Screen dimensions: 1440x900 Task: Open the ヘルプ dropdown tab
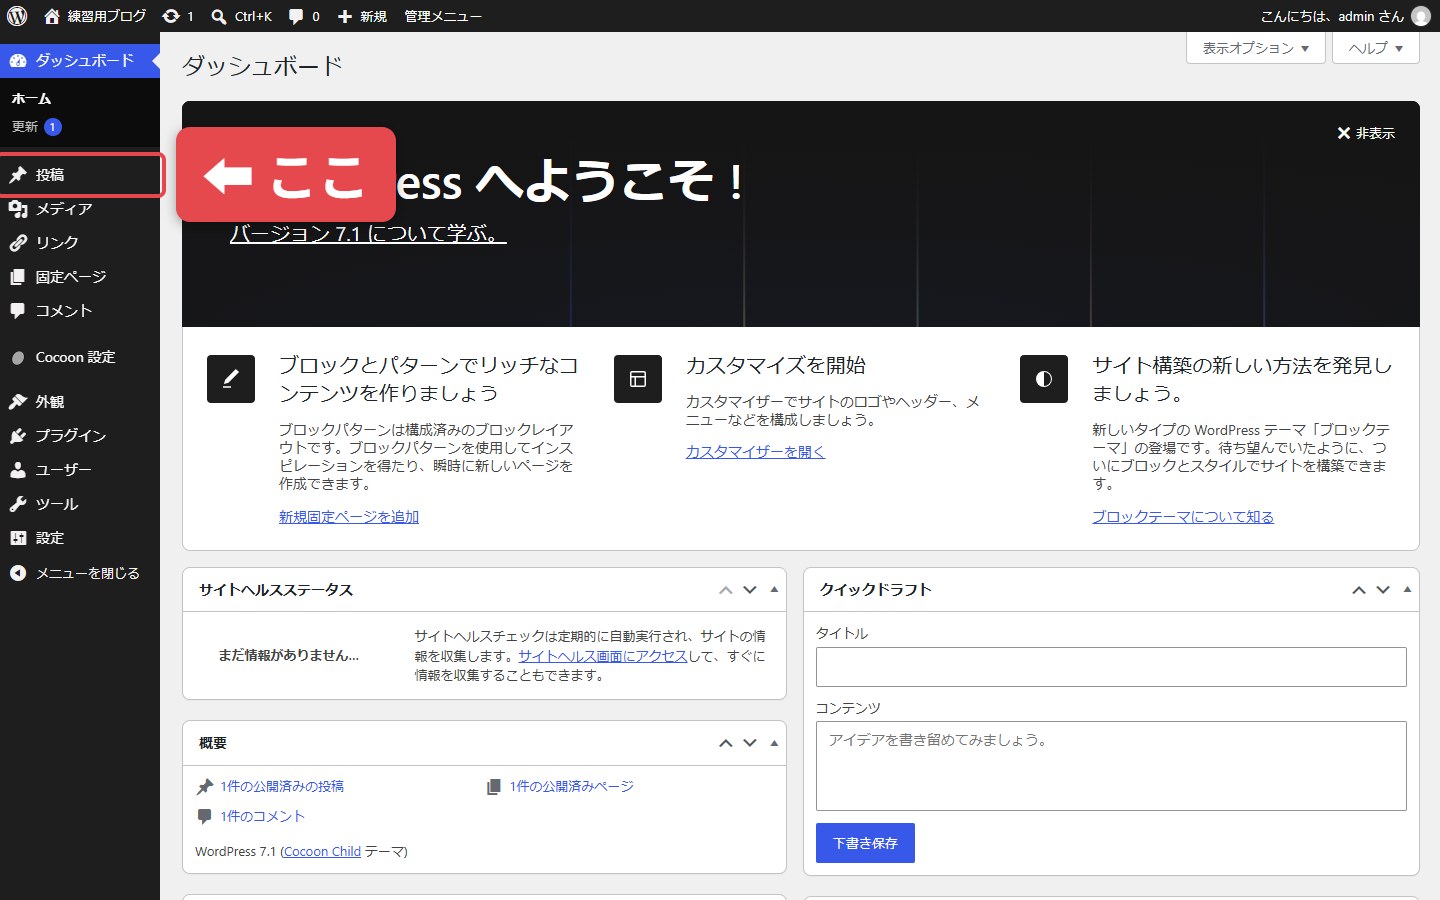(x=1376, y=48)
